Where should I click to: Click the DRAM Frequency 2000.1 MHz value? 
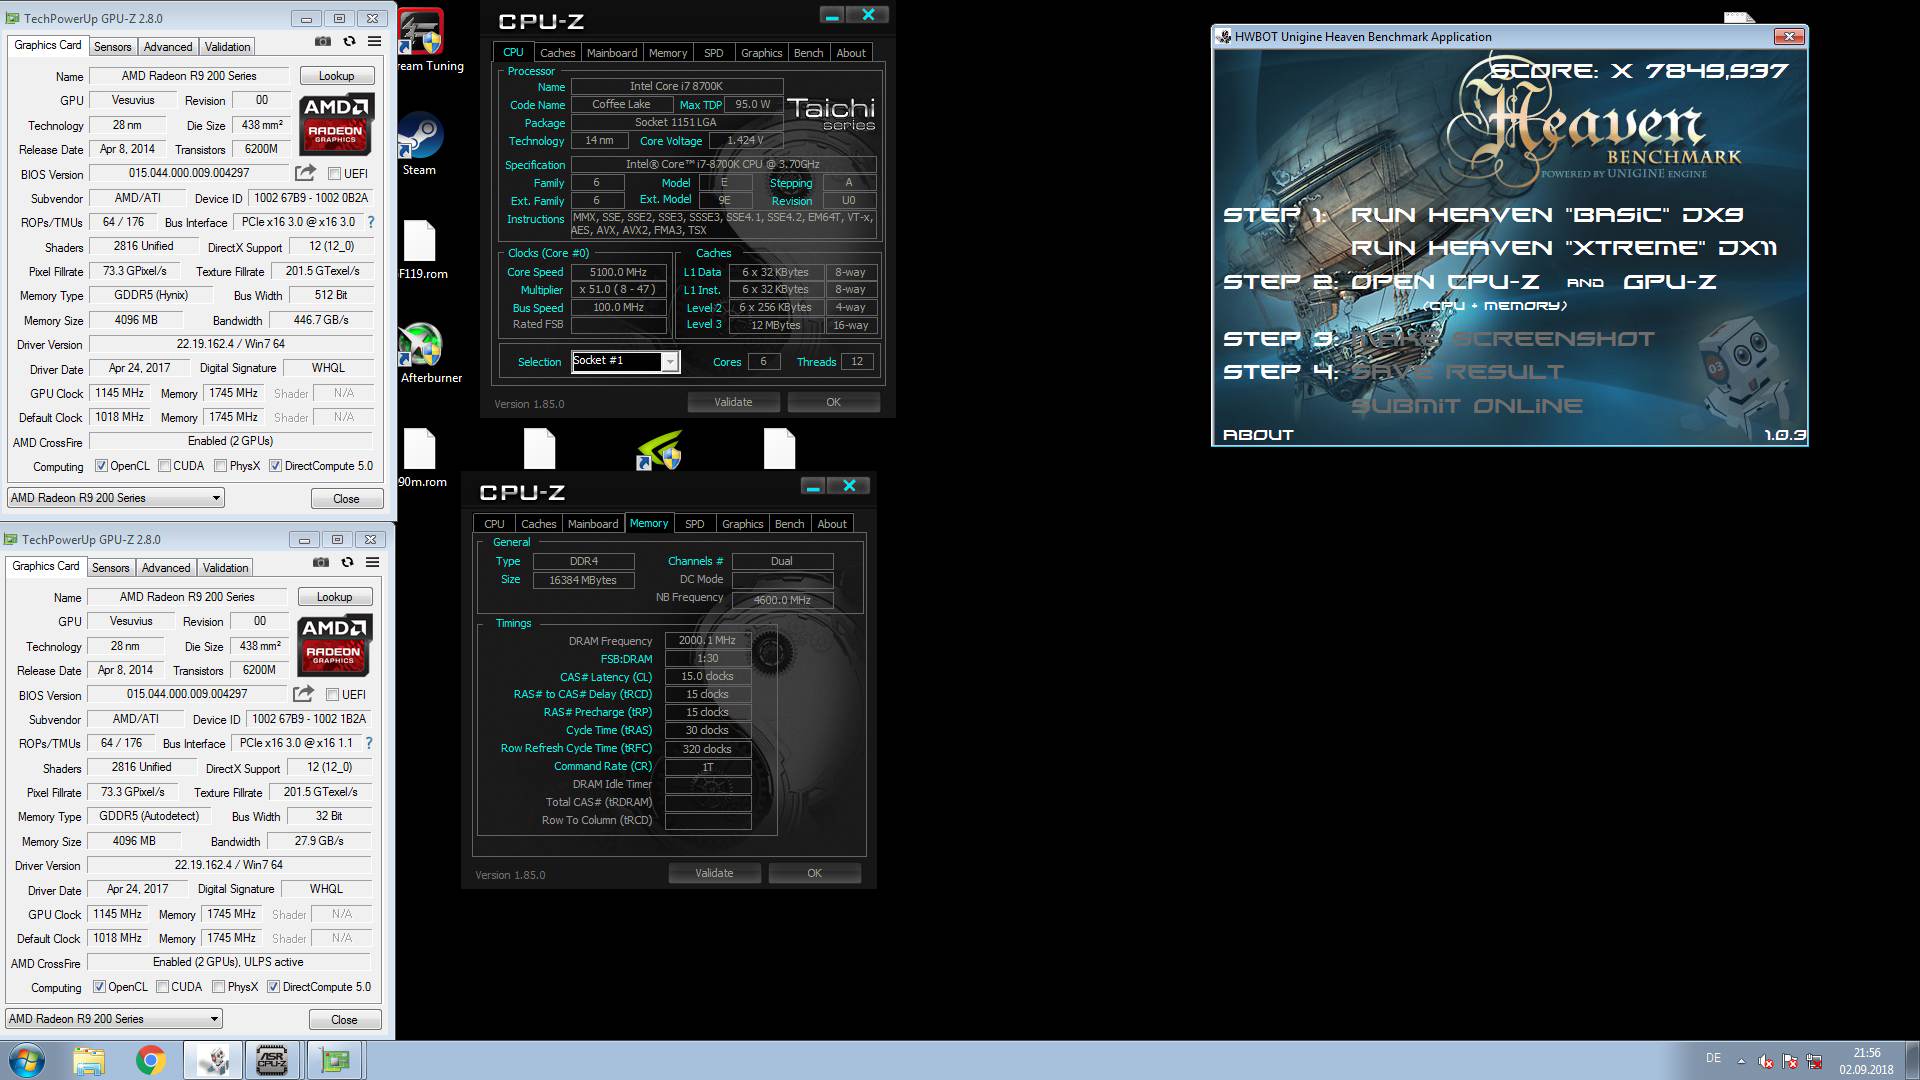(x=707, y=640)
